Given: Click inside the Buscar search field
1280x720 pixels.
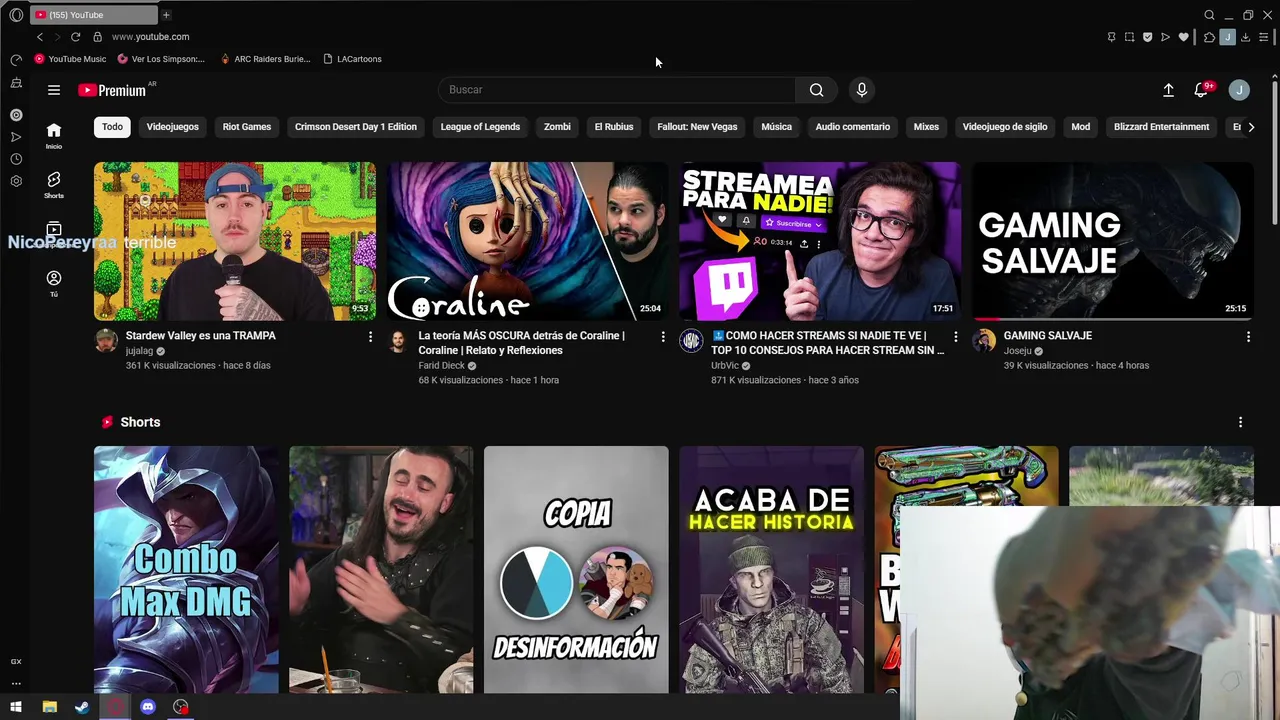Looking at the screenshot, I should point(617,90).
